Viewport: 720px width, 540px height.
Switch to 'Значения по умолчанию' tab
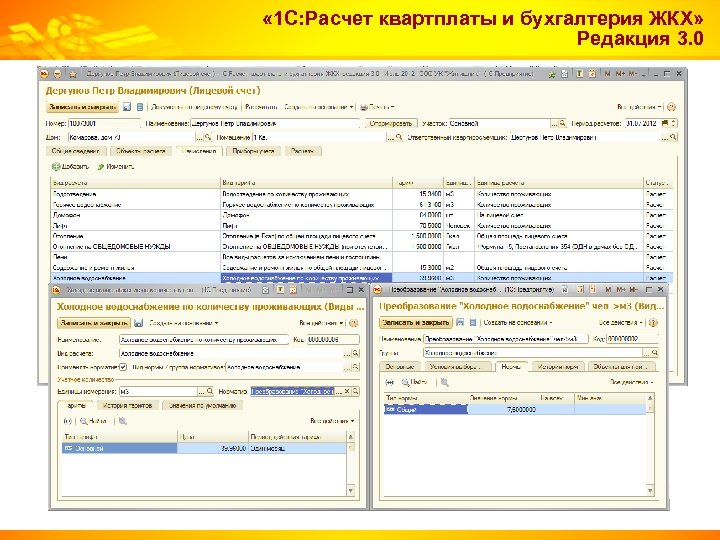pos(202,405)
